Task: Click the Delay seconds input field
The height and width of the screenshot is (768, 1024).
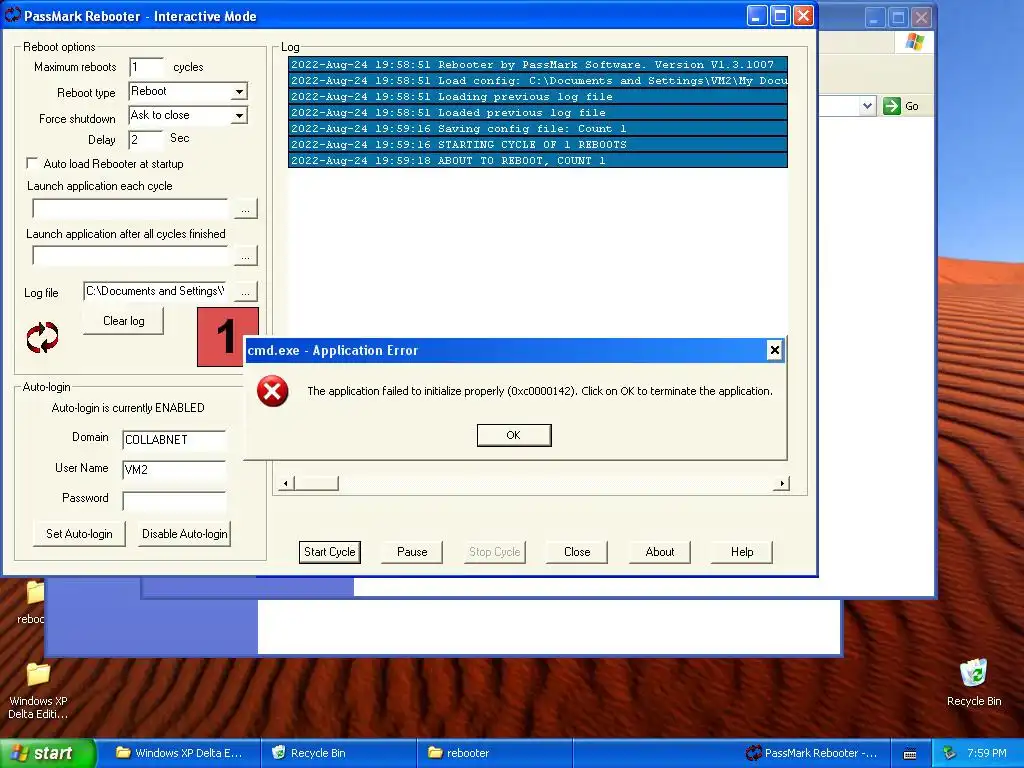Action: [146, 139]
